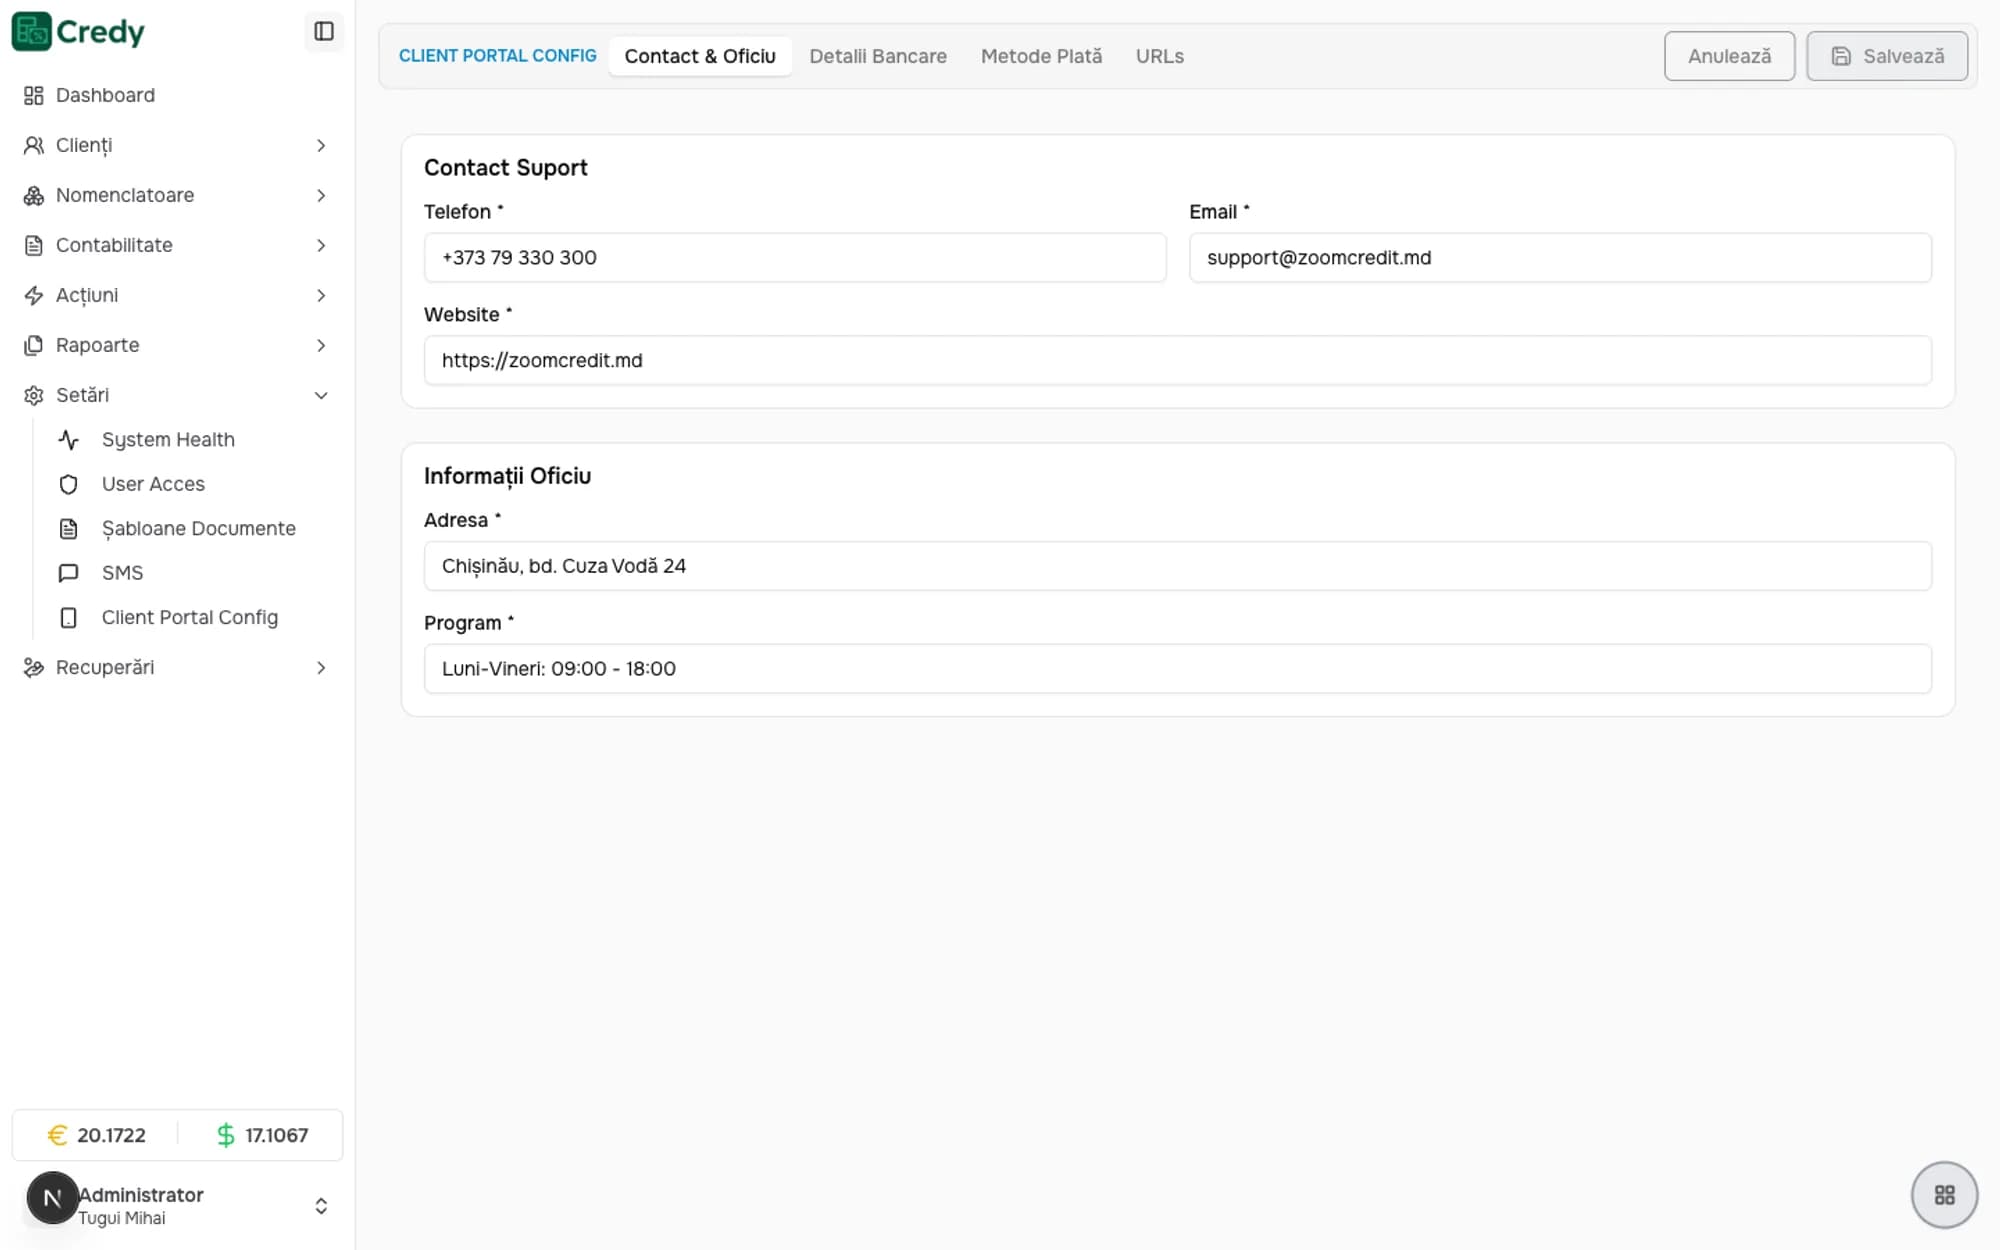Click the User Acces shield icon
Screen dimensions: 2000x1250
coord(68,484)
